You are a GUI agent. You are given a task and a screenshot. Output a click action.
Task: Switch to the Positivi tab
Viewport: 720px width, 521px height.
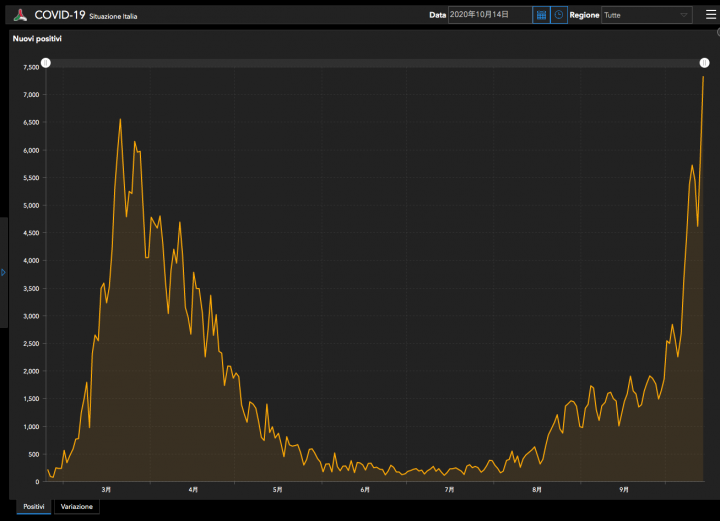point(34,506)
